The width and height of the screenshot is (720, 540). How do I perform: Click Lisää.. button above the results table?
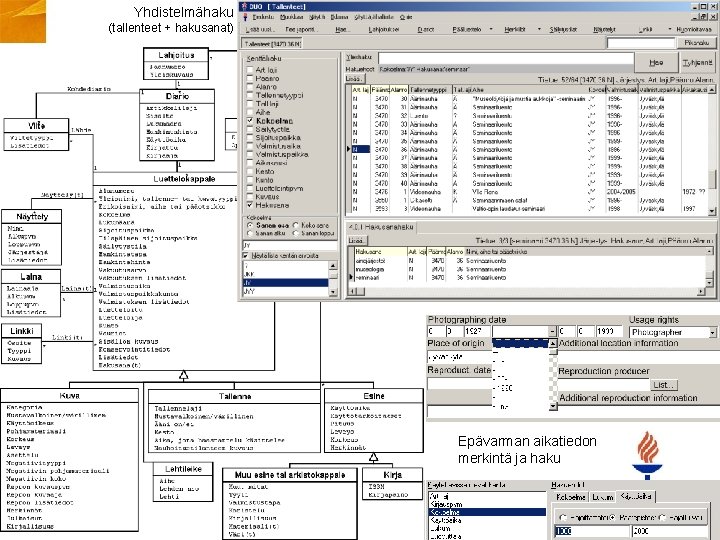(x=354, y=79)
